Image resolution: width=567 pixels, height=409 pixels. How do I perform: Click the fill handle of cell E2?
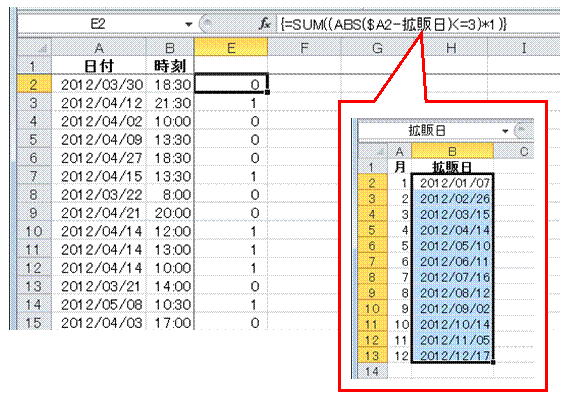(x=267, y=93)
